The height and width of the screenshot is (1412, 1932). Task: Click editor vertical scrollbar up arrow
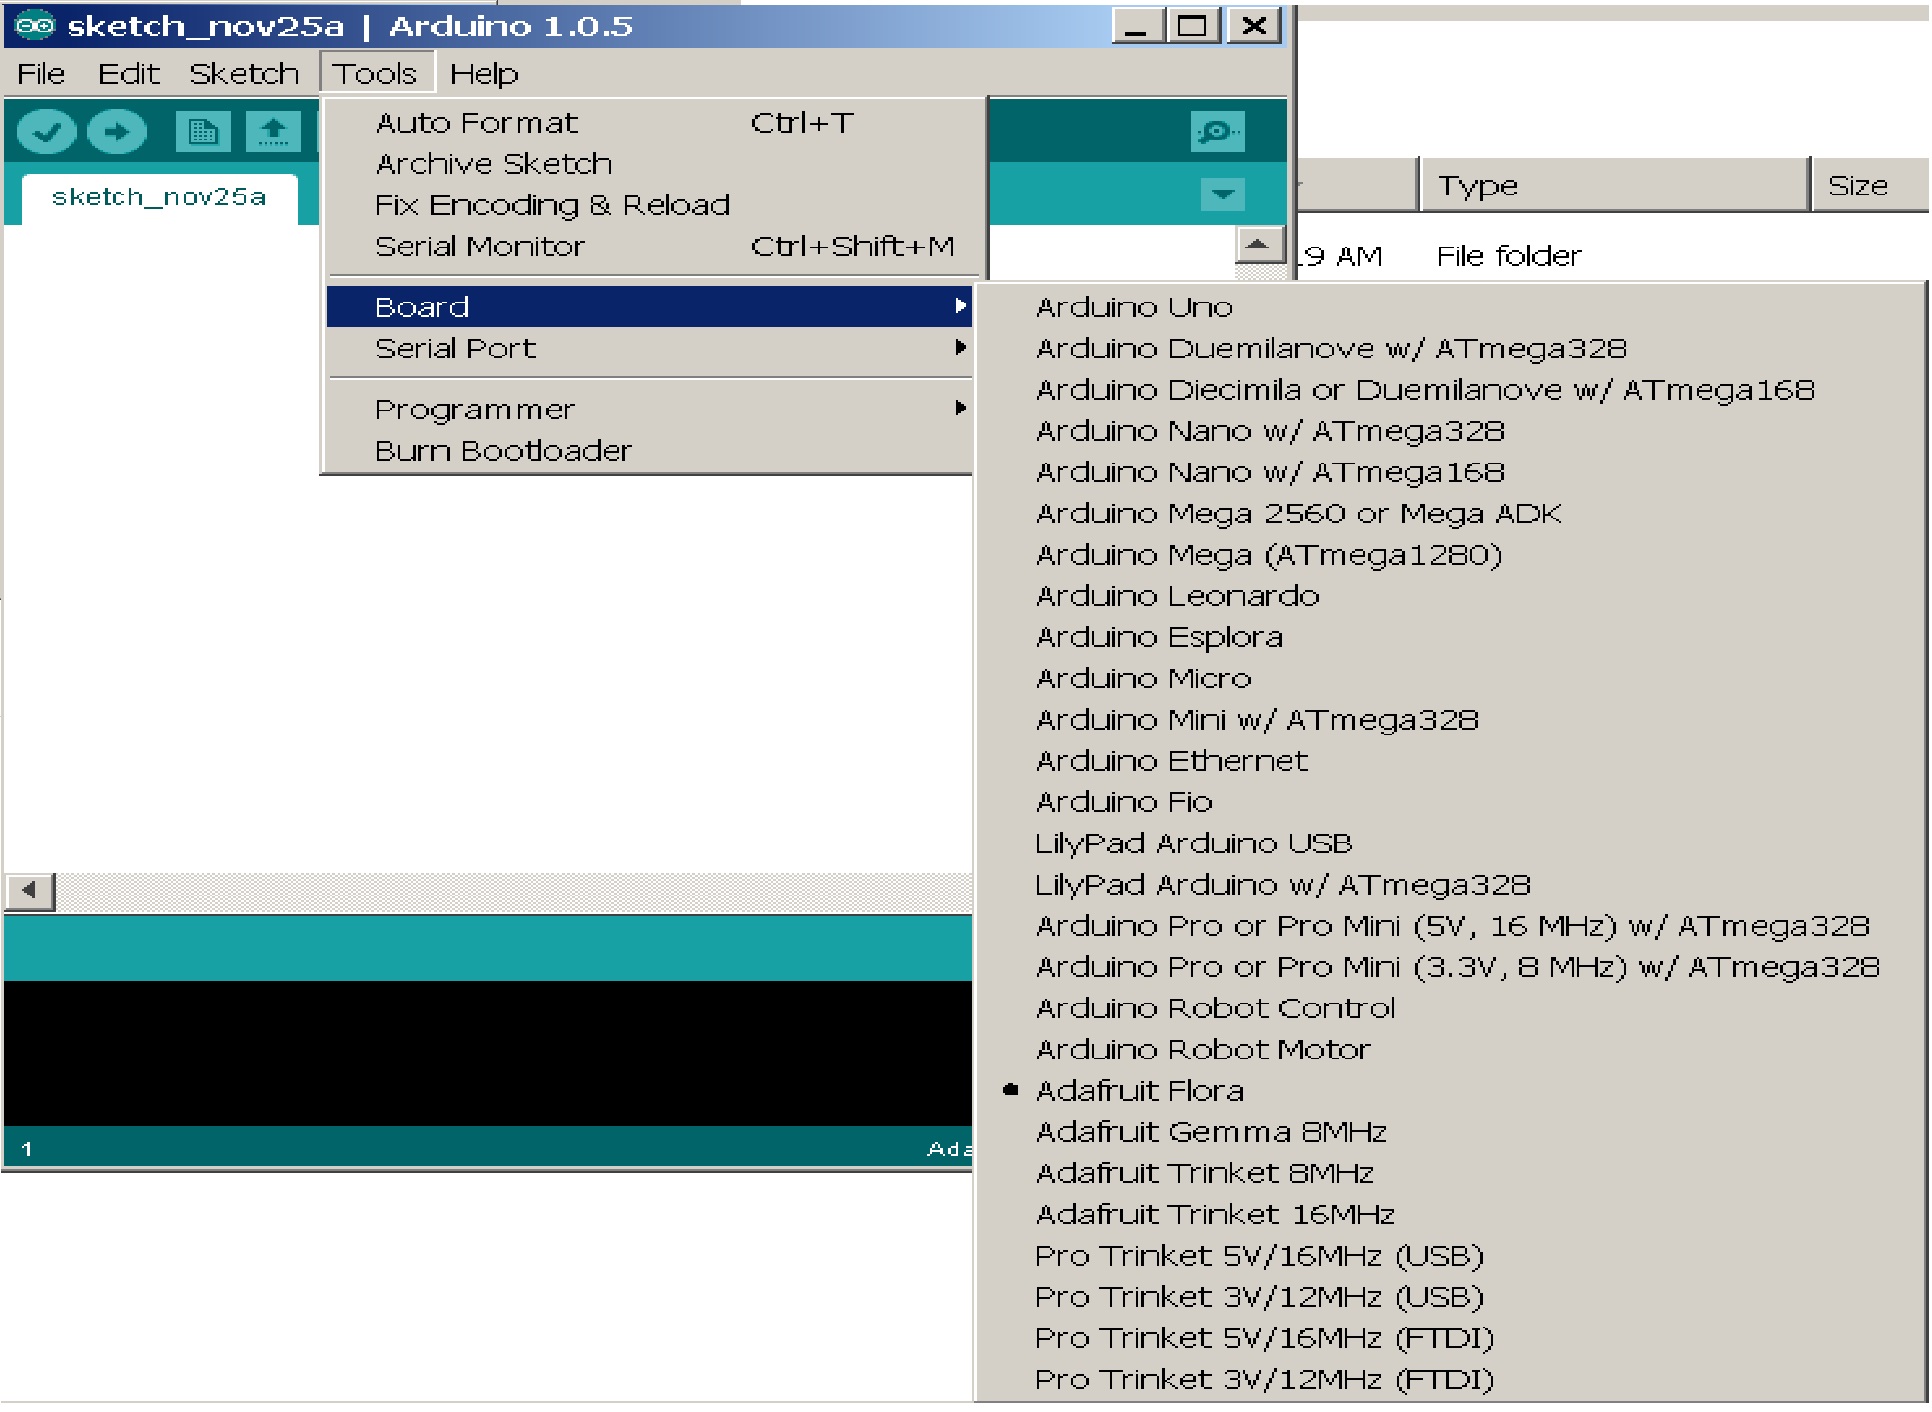pyautogui.click(x=1260, y=245)
